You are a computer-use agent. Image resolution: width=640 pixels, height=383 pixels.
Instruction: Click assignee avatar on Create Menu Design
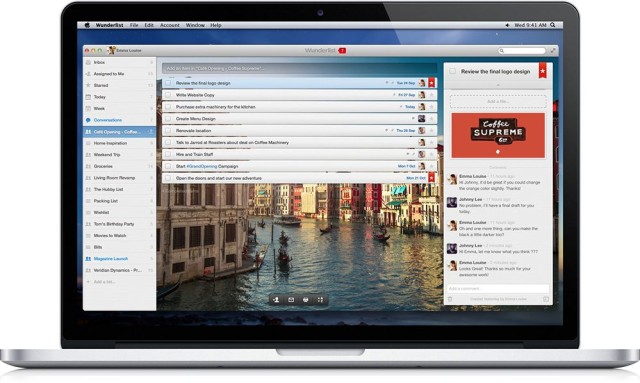[x=422, y=118]
